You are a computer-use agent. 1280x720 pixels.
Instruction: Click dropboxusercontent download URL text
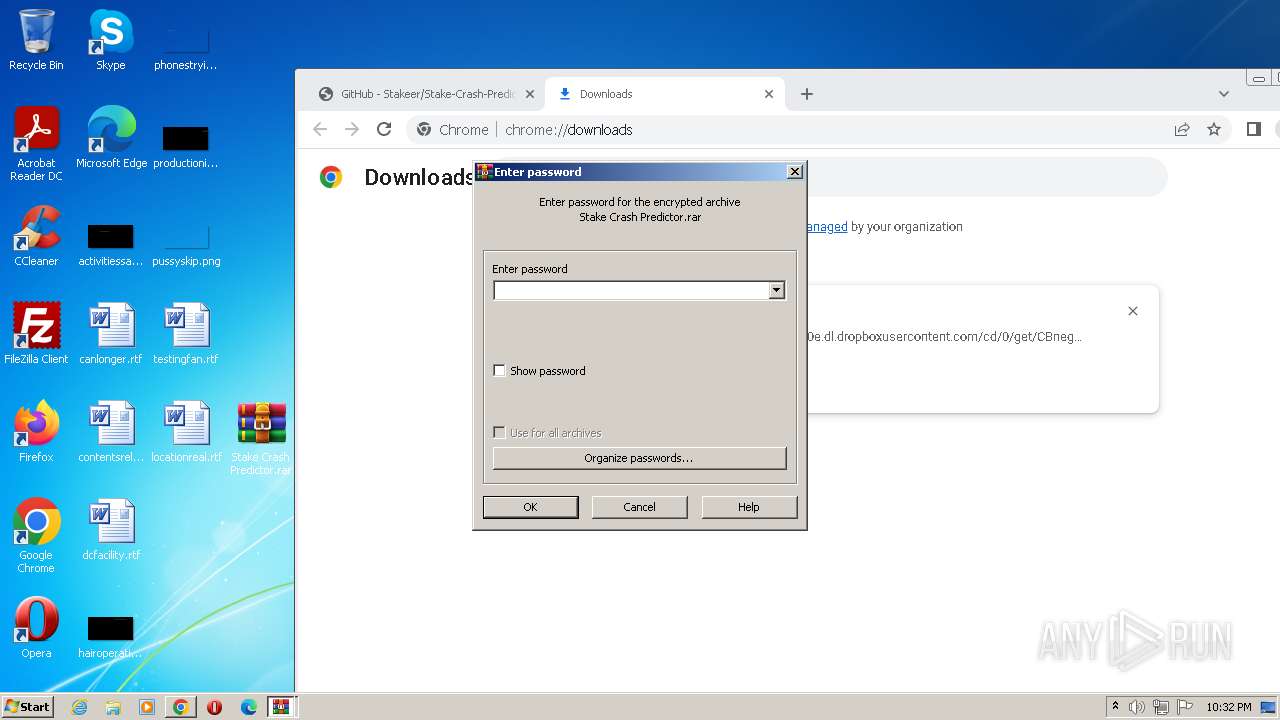click(944, 337)
